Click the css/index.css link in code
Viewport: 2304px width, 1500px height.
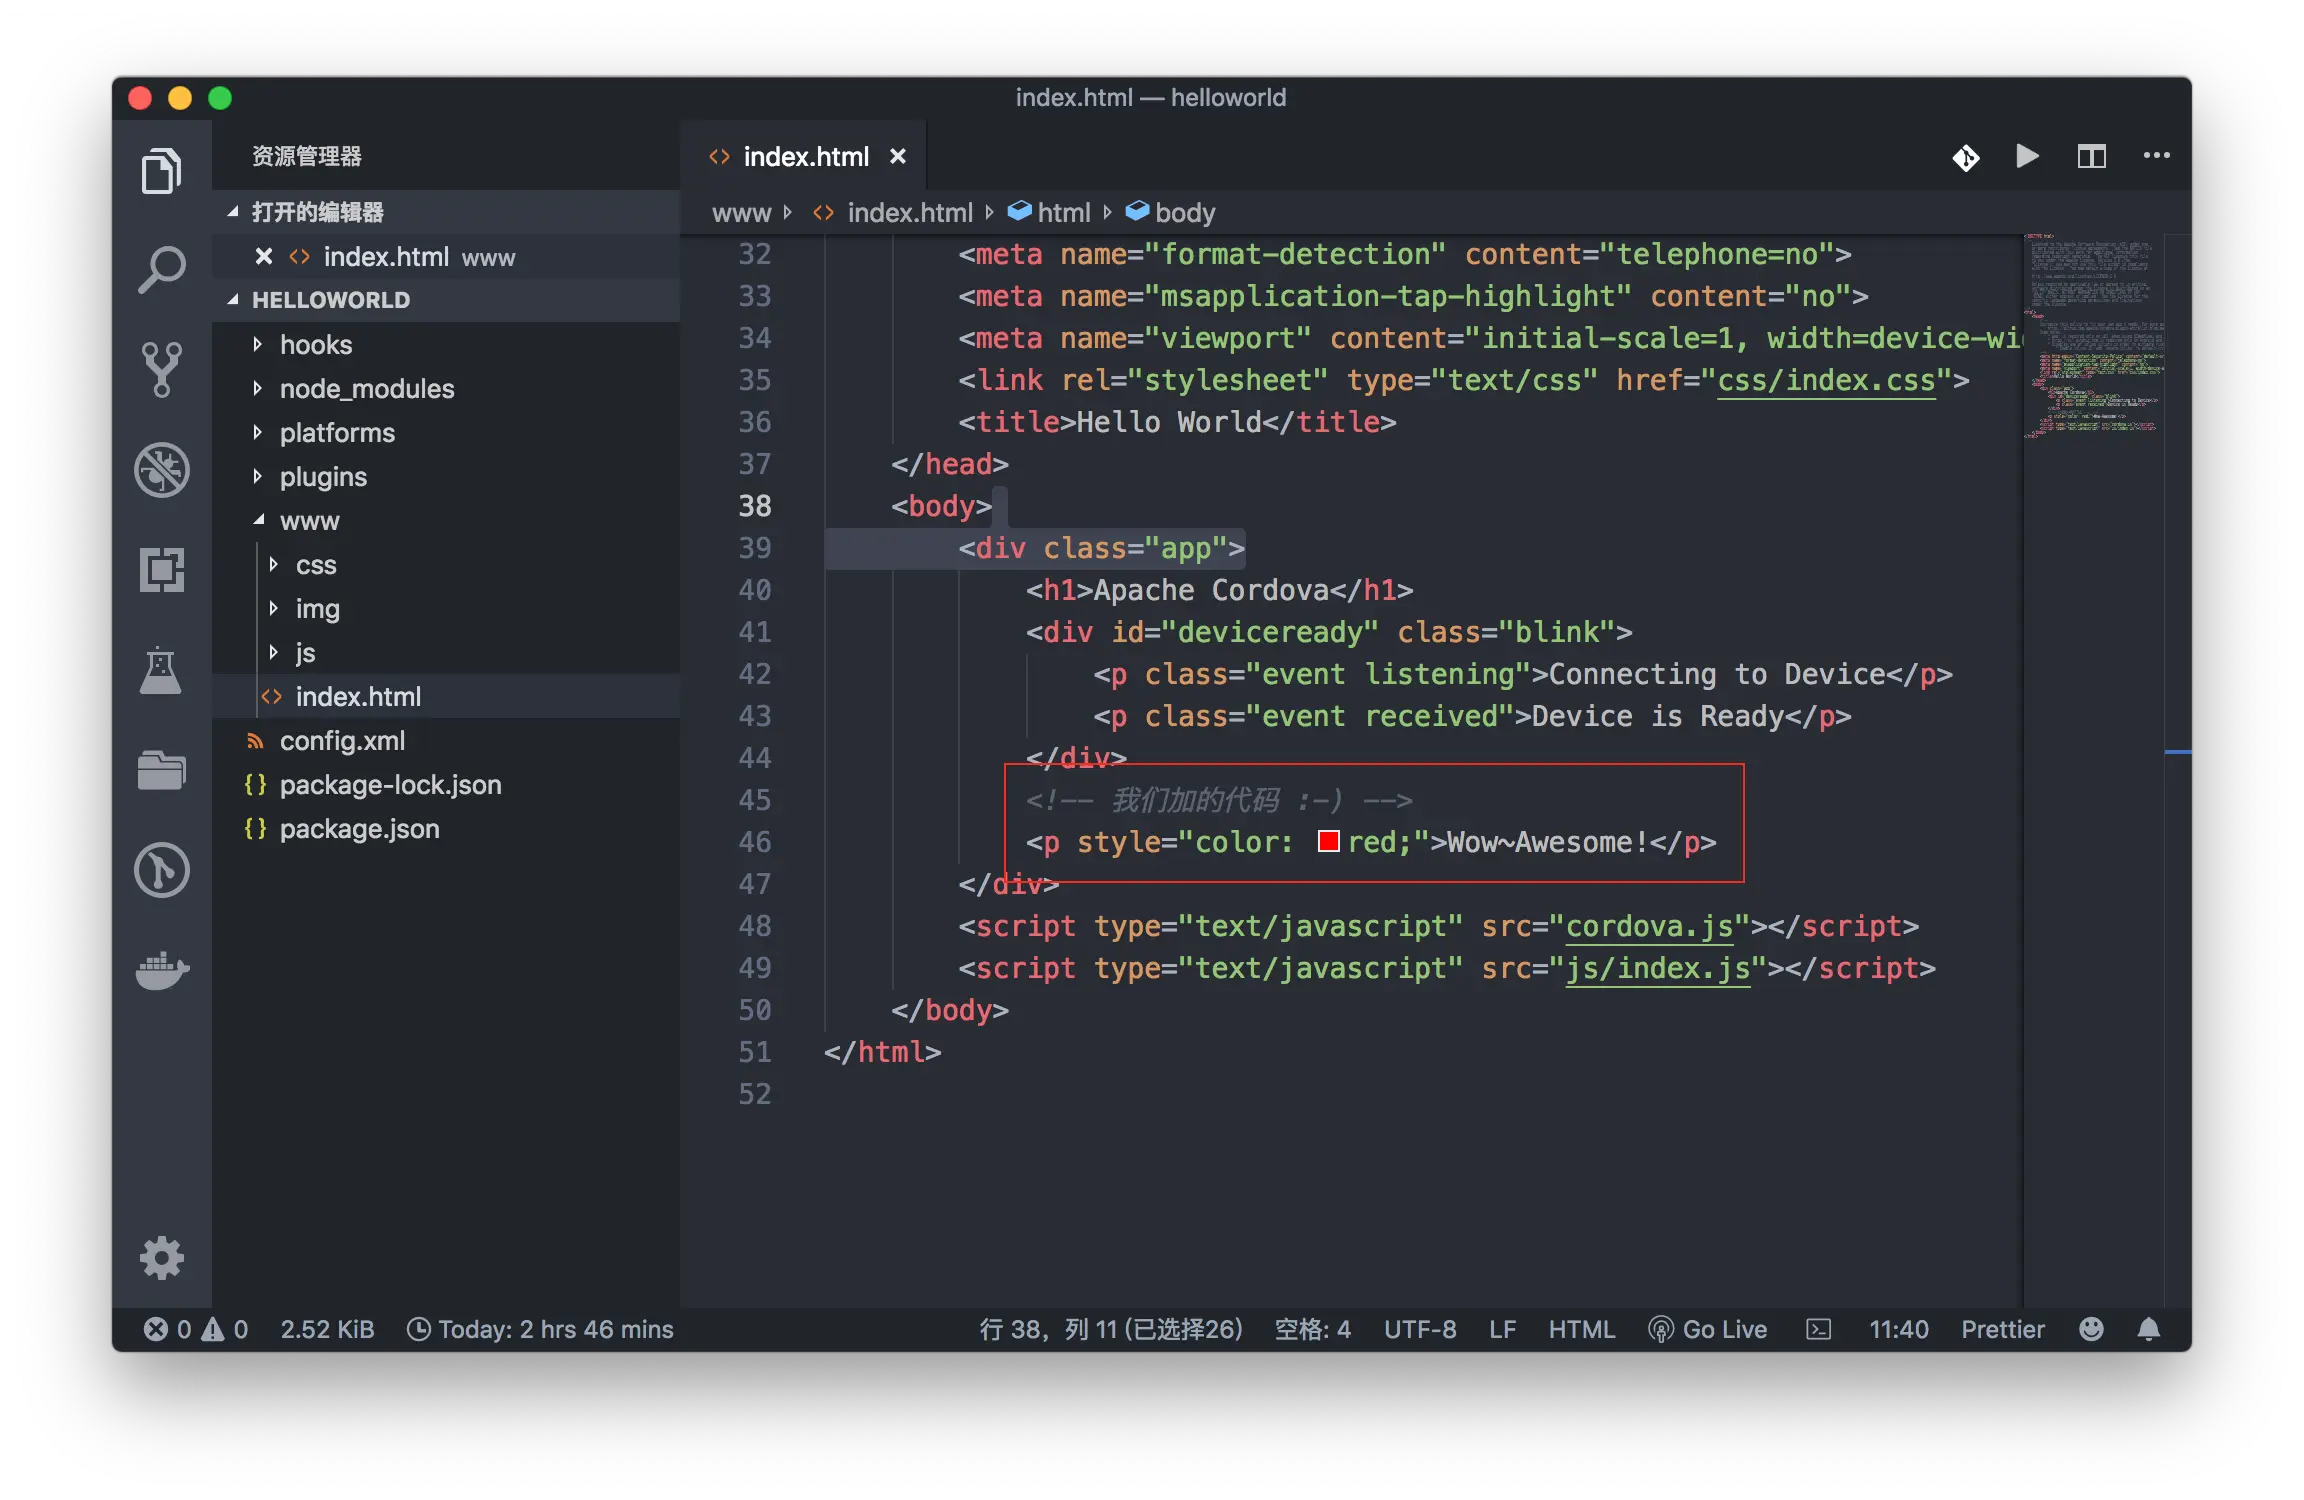pyautogui.click(x=1826, y=381)
